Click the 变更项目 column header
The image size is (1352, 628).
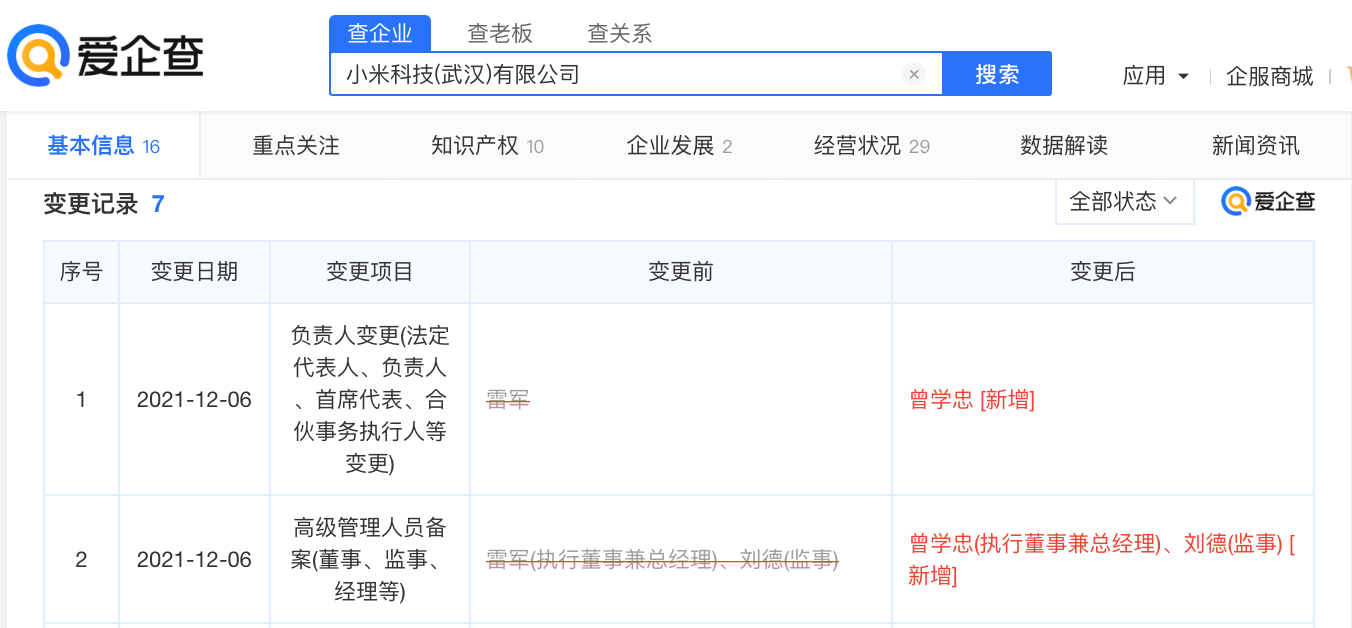click(370, 272)
